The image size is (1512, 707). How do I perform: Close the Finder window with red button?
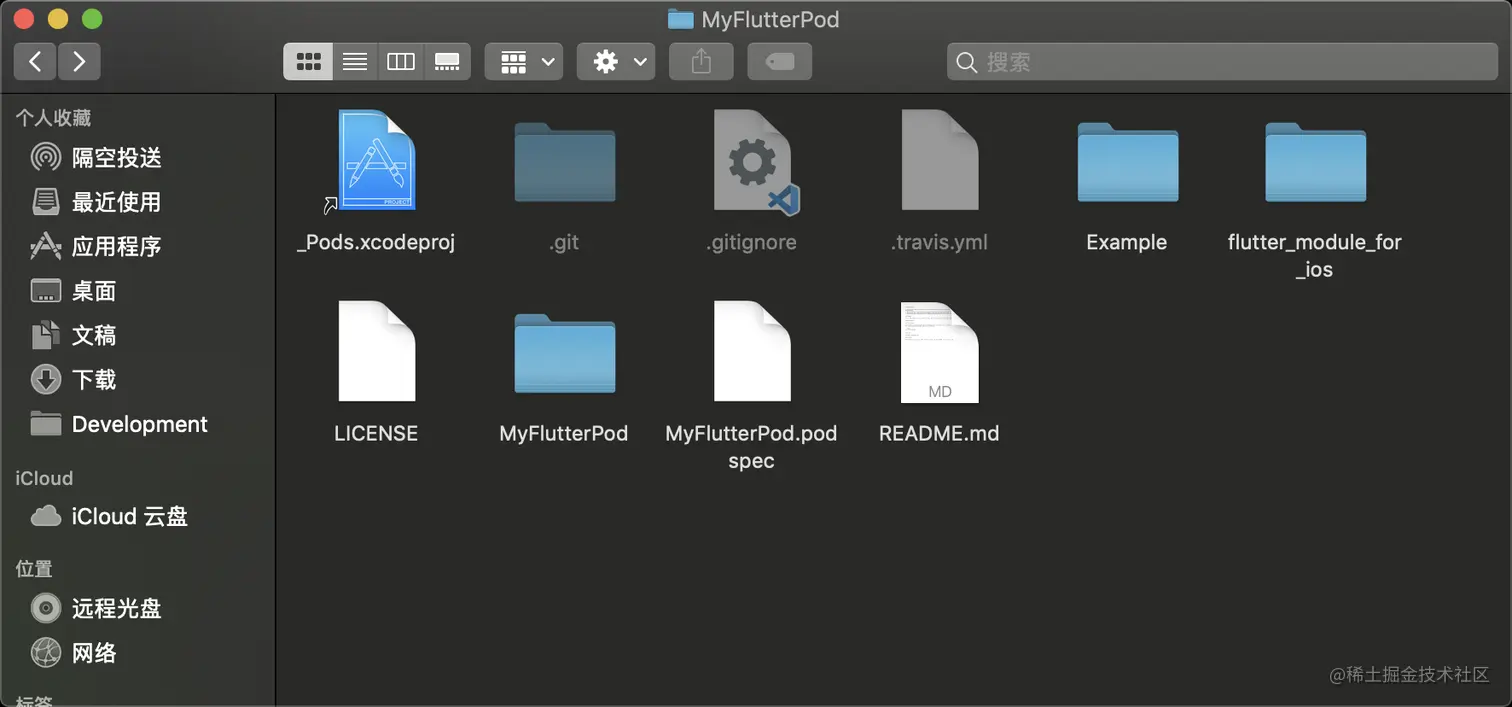(24, 19)
